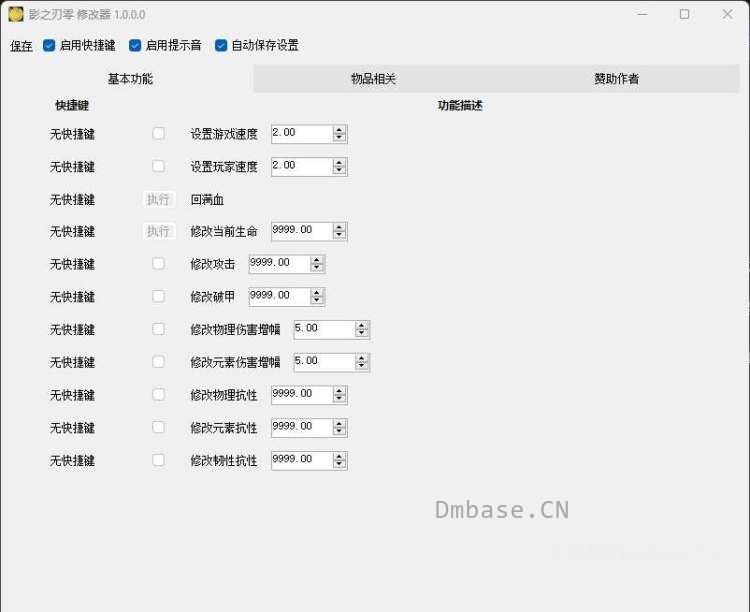Set hotkey 无快捷键 for 修改物理伤害增幅
The width and height of the screenshot is (750, 612).
point(72,330)
